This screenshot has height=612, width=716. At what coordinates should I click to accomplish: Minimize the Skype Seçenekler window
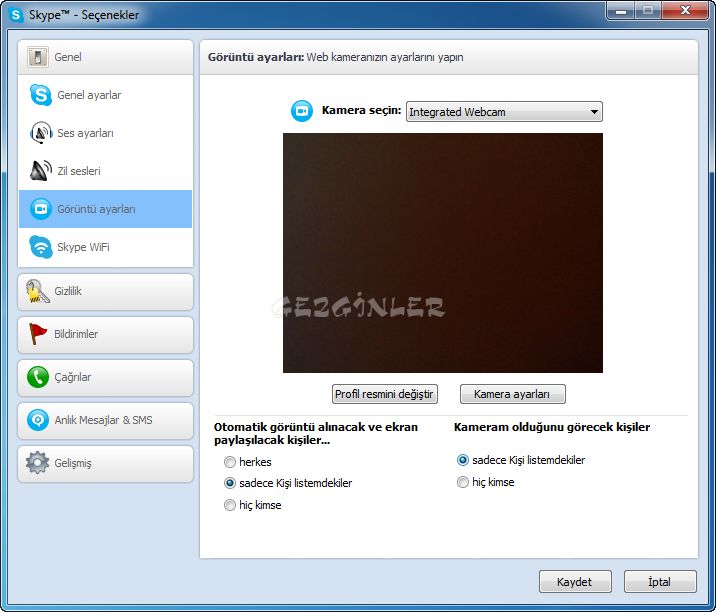click(x=621, y=10)
